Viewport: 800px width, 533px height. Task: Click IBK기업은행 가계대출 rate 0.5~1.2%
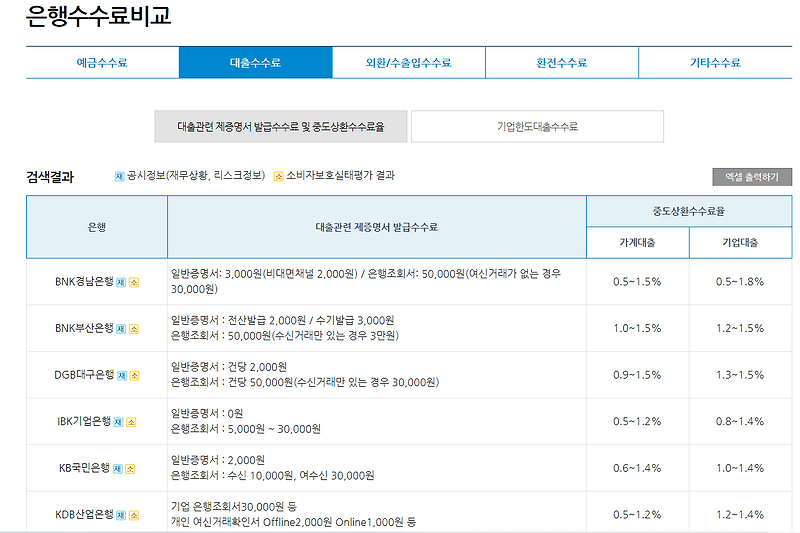pos(637,421)
